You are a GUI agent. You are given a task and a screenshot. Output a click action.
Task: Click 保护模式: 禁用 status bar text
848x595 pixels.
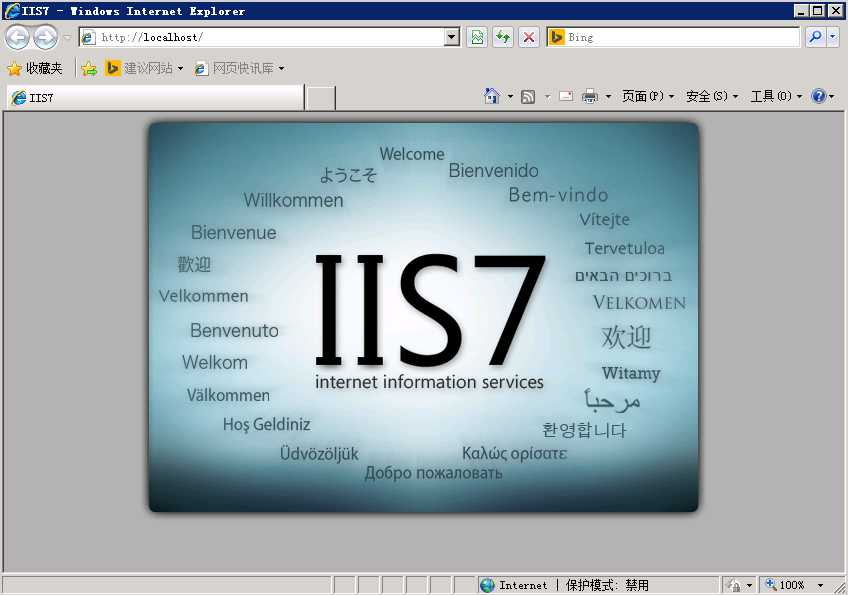coord(607,585)
